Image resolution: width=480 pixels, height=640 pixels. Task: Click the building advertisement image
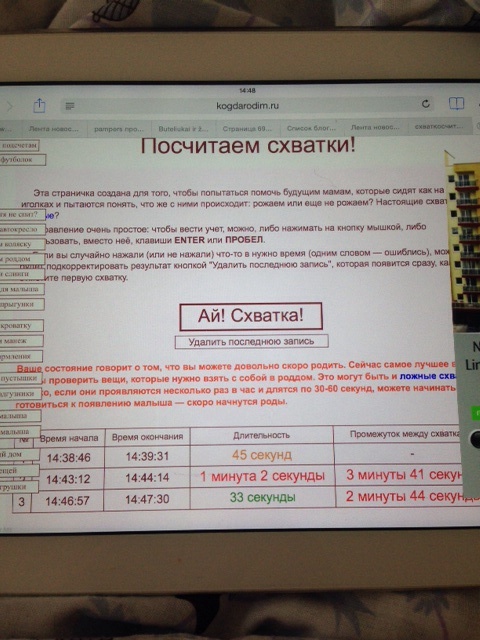tap(463, 241)
